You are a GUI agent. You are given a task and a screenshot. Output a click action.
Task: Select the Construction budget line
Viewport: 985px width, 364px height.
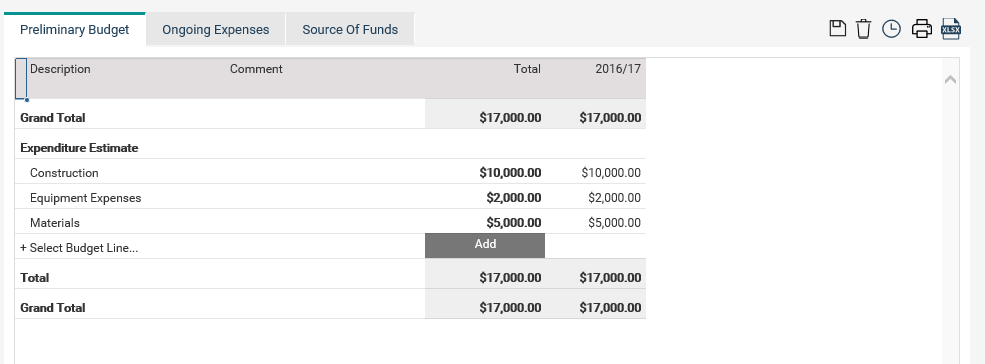pyautogui.click(x=64, y=173)
